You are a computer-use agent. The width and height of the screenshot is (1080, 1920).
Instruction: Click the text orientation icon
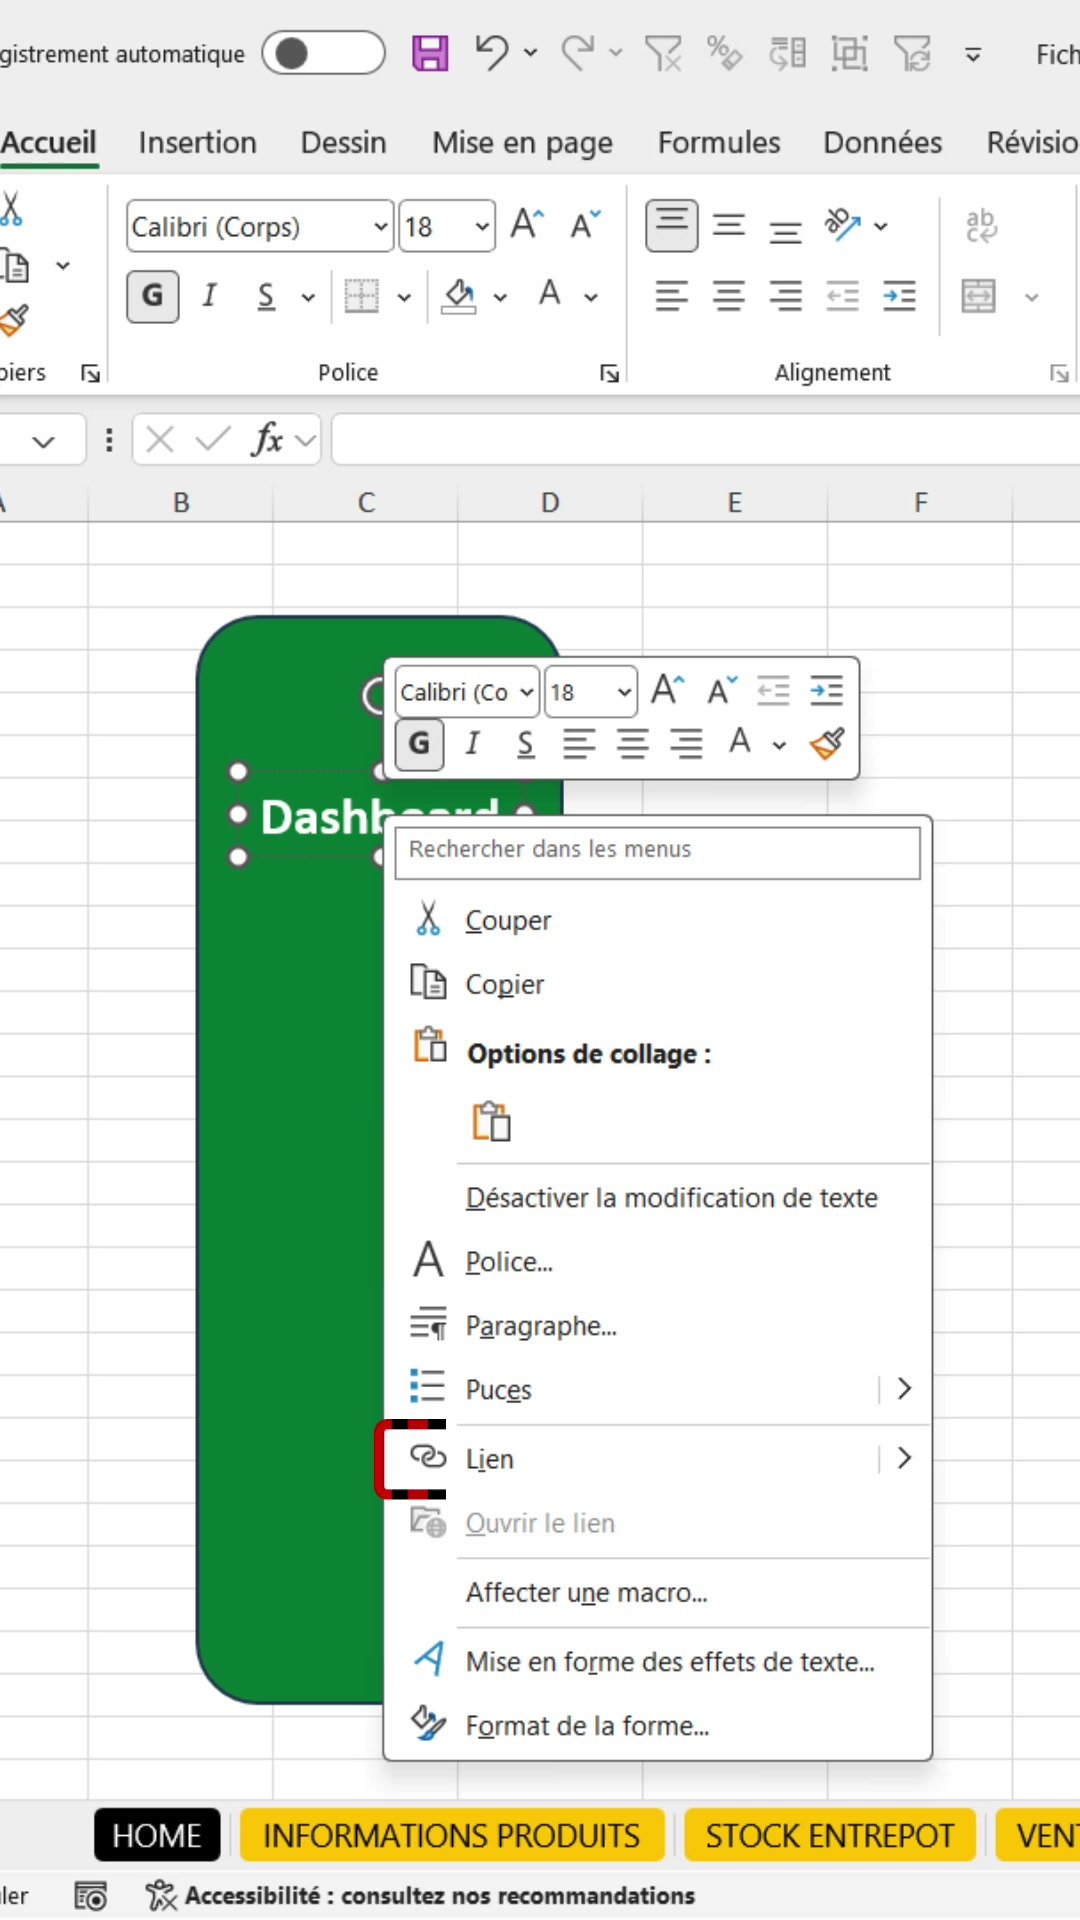(x=843, y=225)
